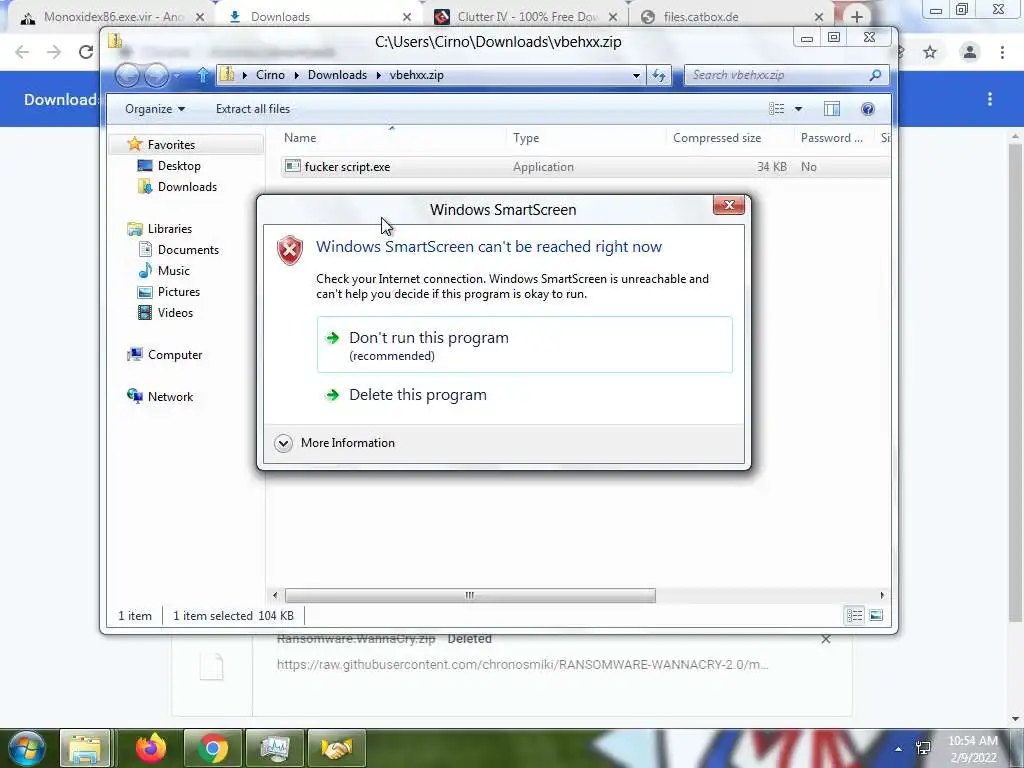Click the file list scroll right arrow
Viewport: 1024px width, 768px height.
pyautogui.click(x=882, y=595)
